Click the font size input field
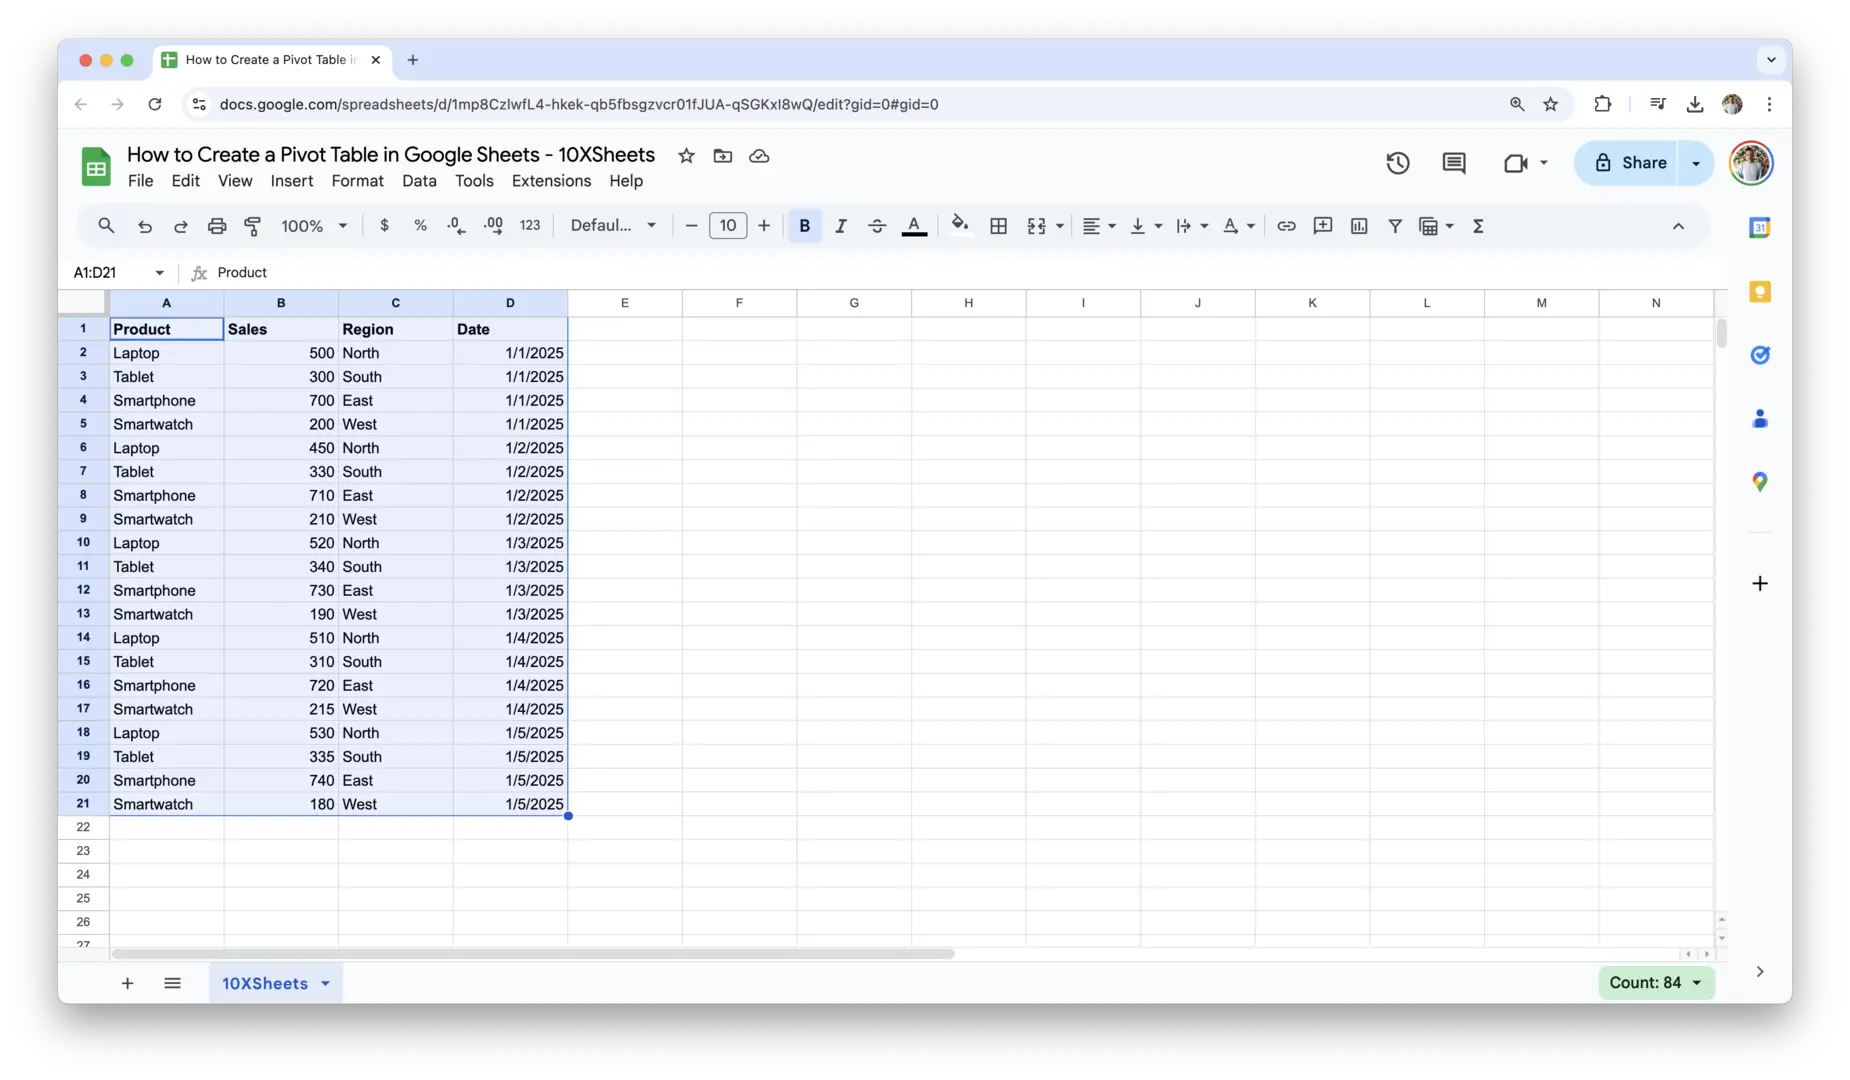Image resolution: width=1850 pixels, height=1080 pixels. pos(727,226)
